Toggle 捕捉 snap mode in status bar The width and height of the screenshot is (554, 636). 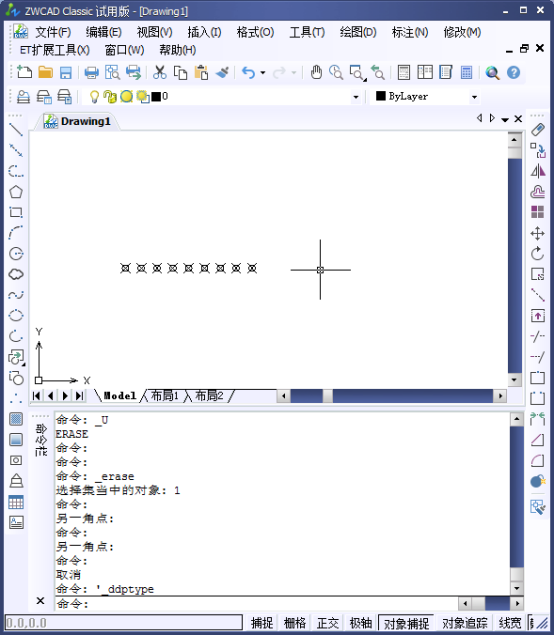262,623
